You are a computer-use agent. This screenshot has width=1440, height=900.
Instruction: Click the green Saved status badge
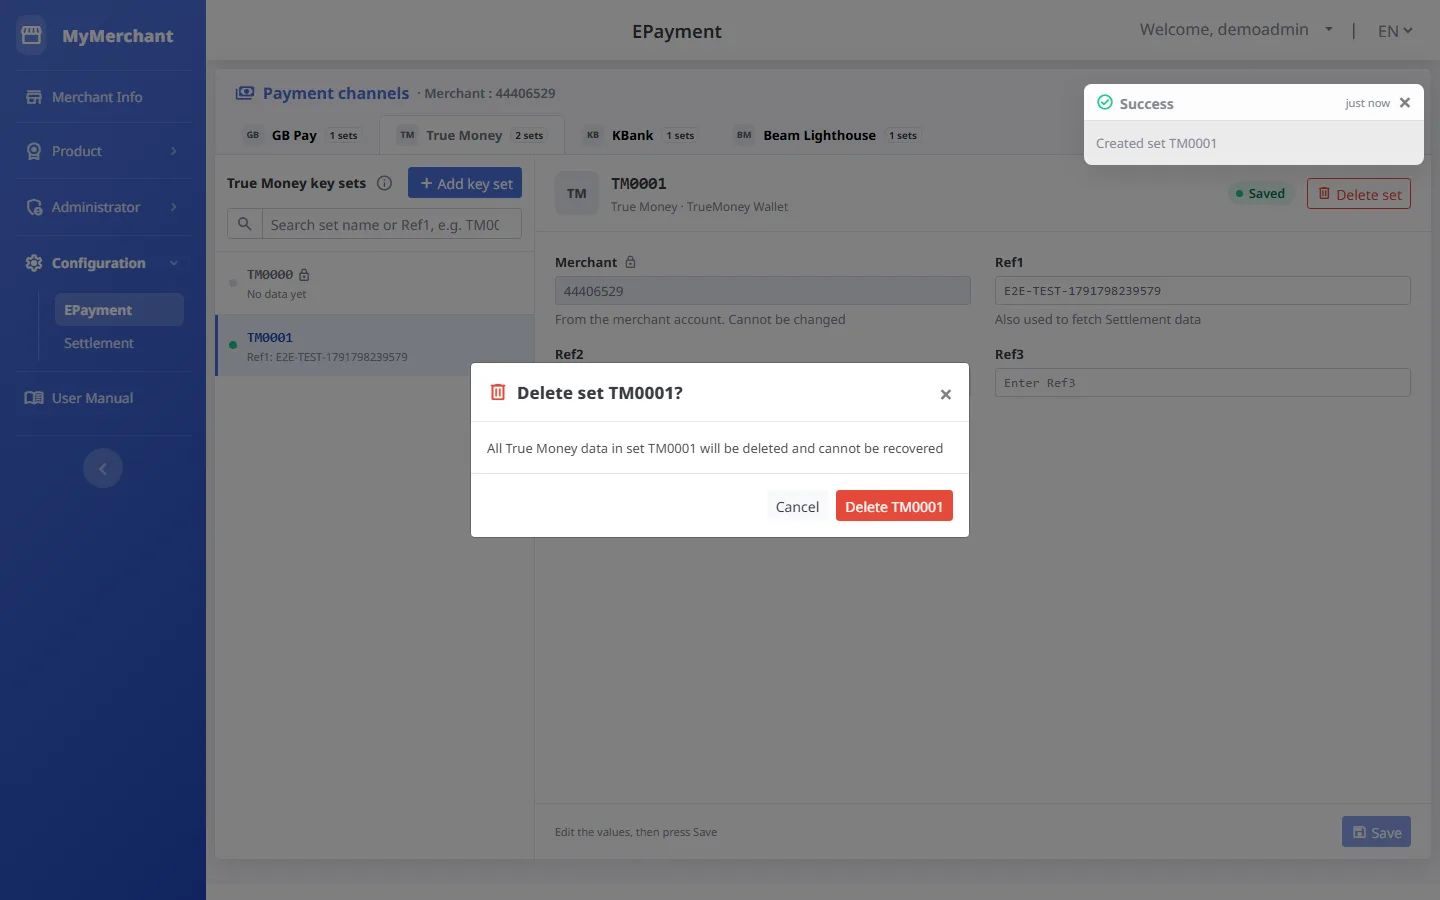[1260, 194]
